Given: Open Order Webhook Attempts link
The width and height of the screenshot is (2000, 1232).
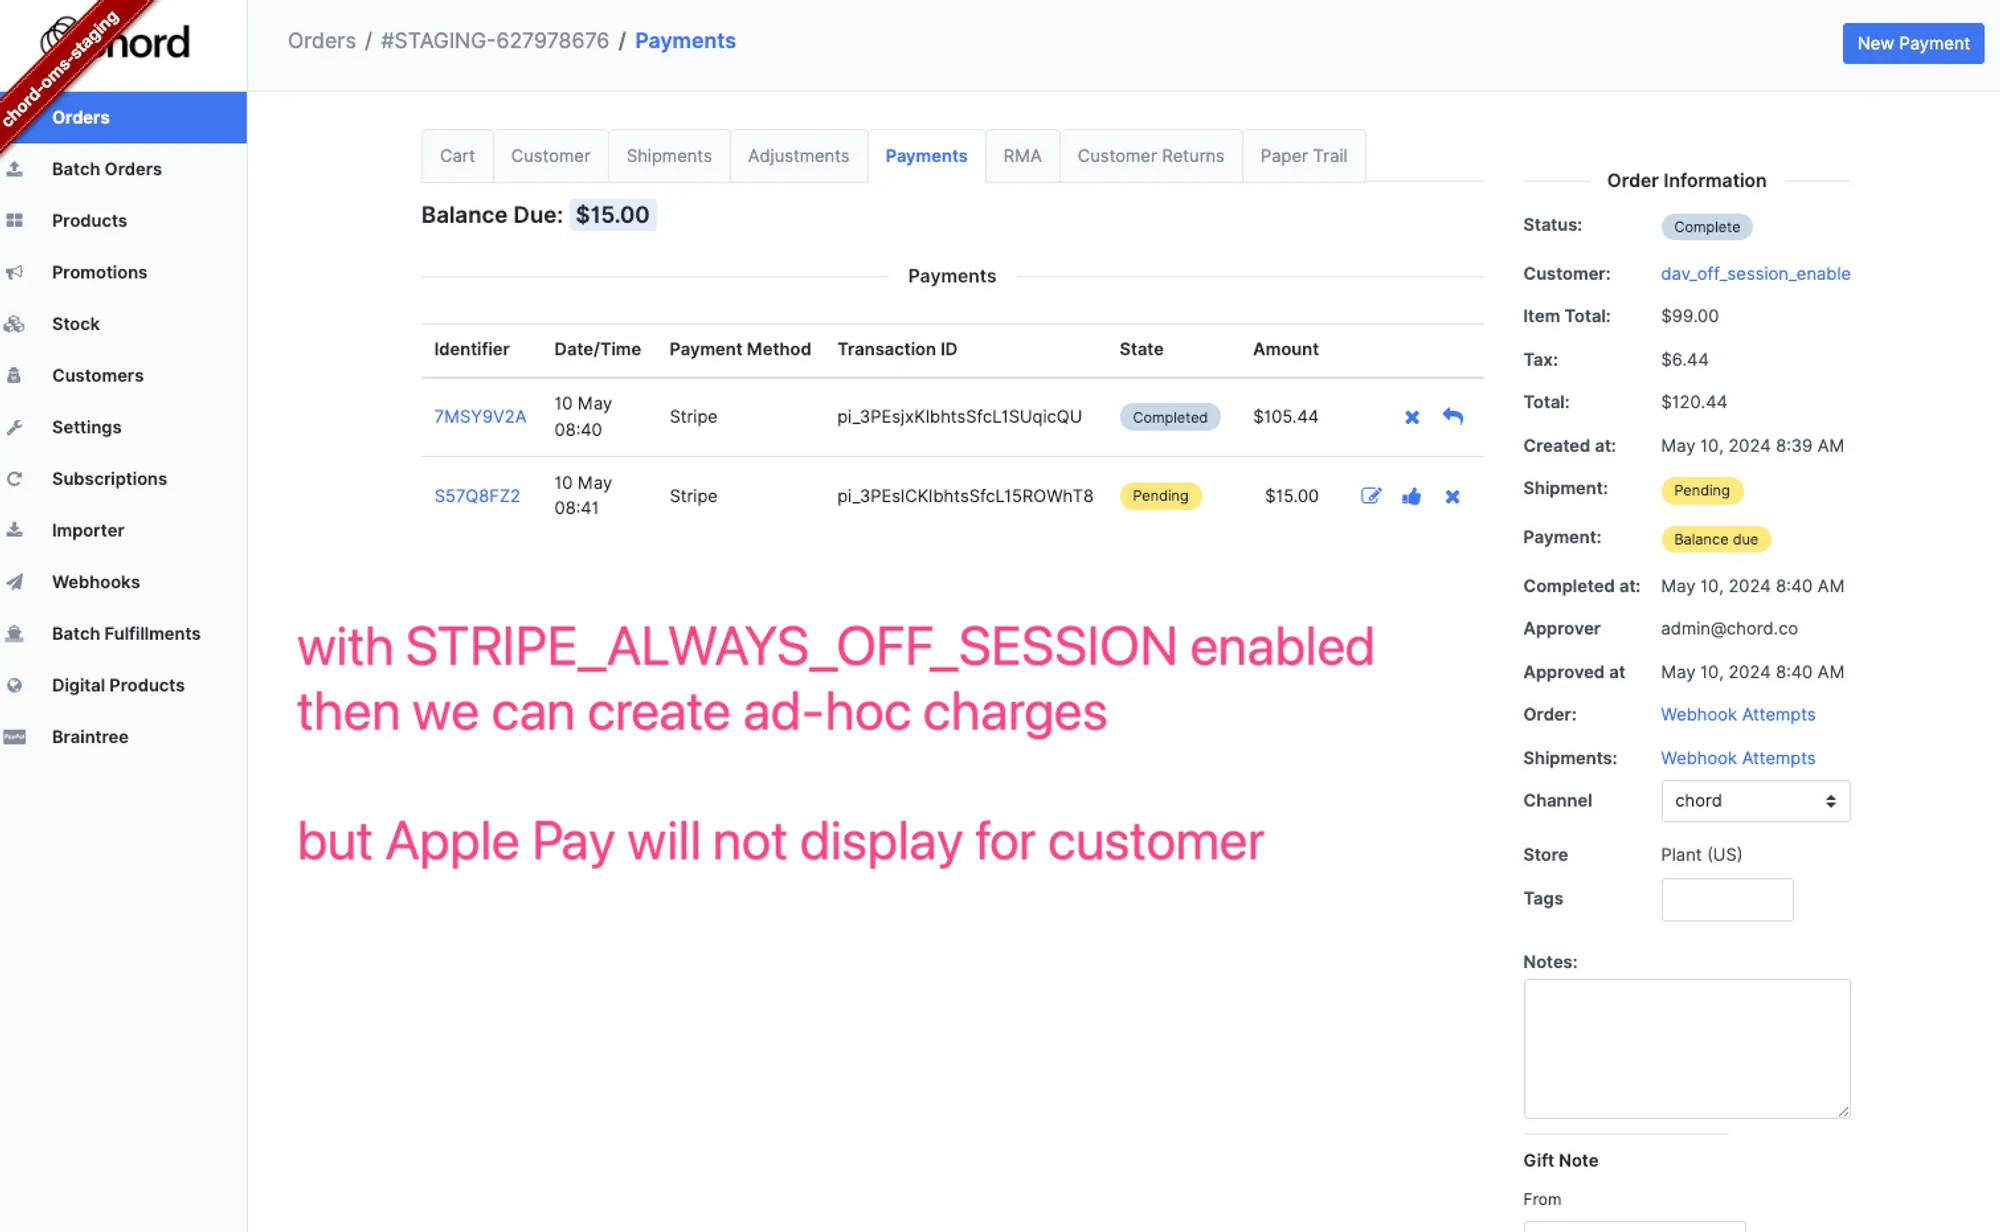Looking at the screenshot, I should (x=1737, y=714).
